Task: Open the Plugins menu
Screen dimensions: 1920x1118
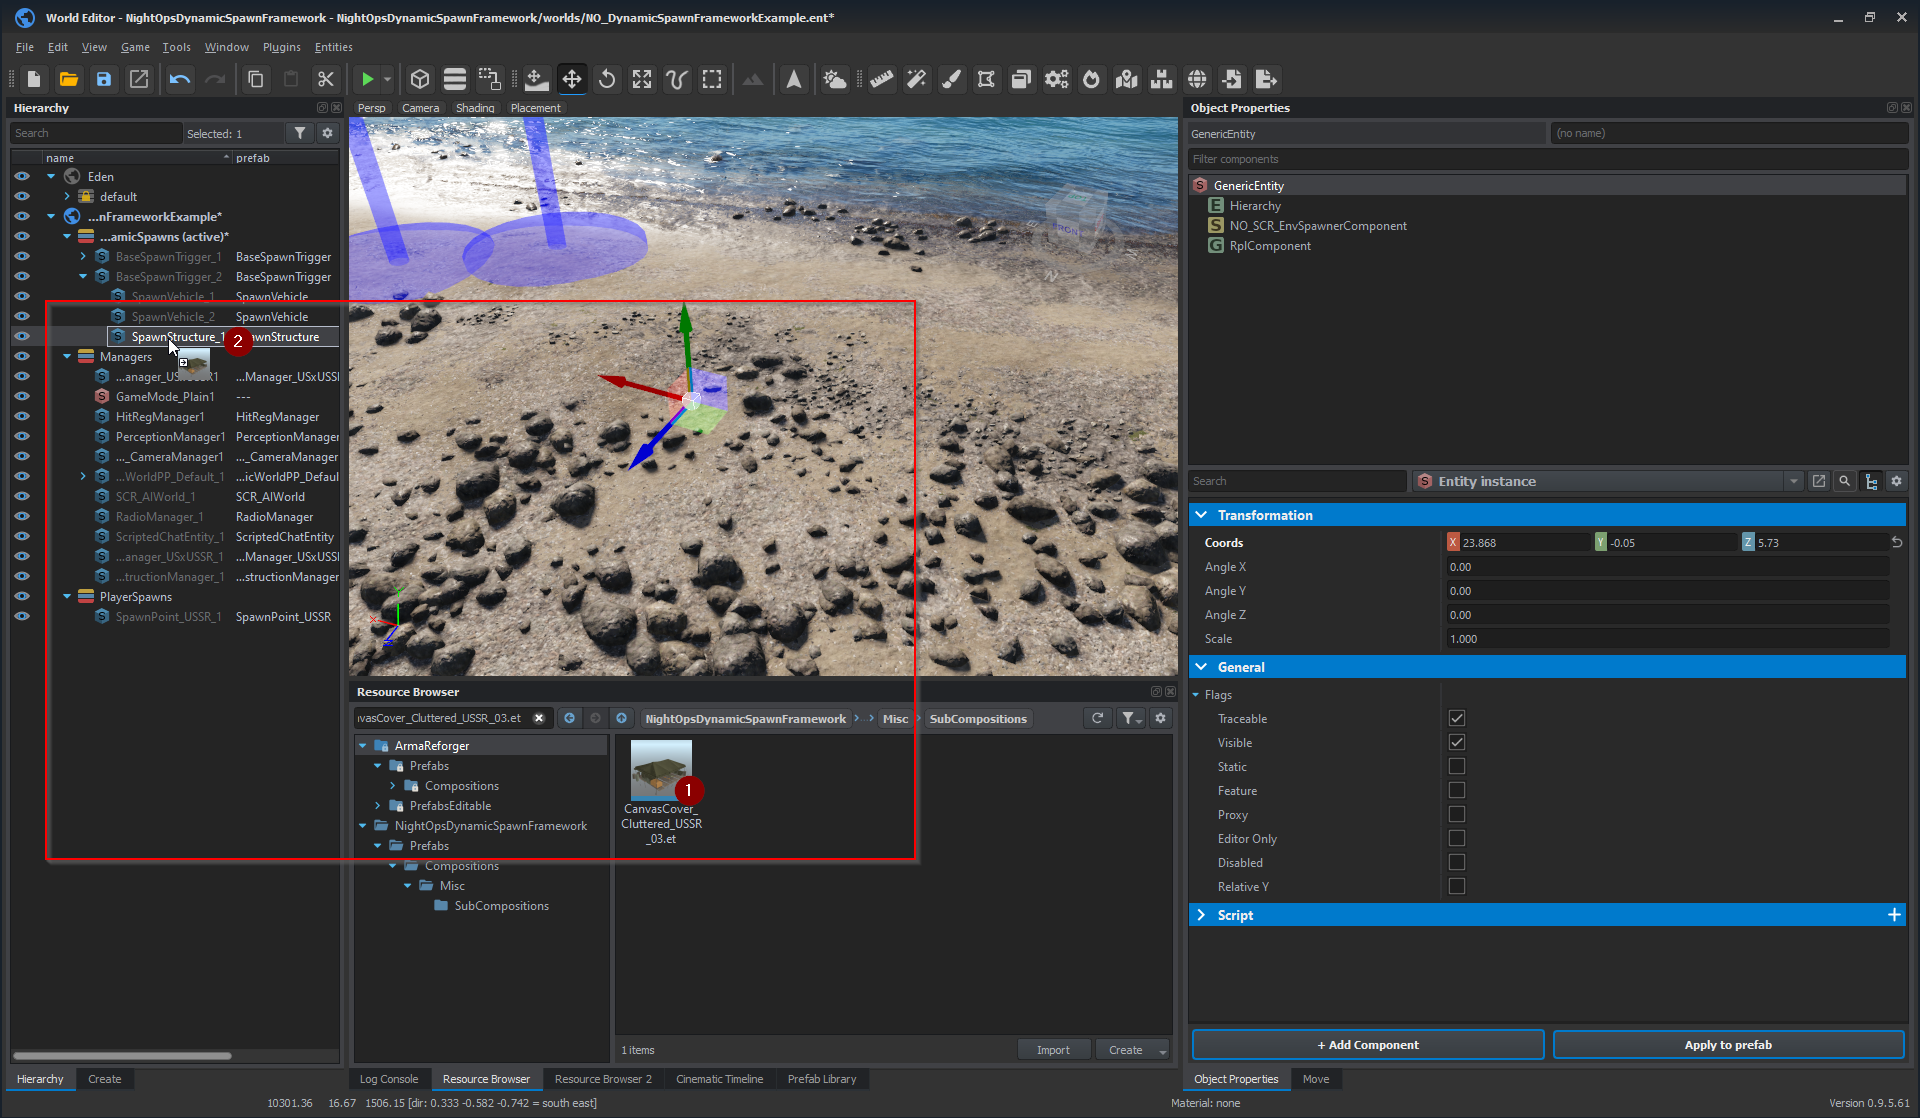Action: tap(281, 47)
